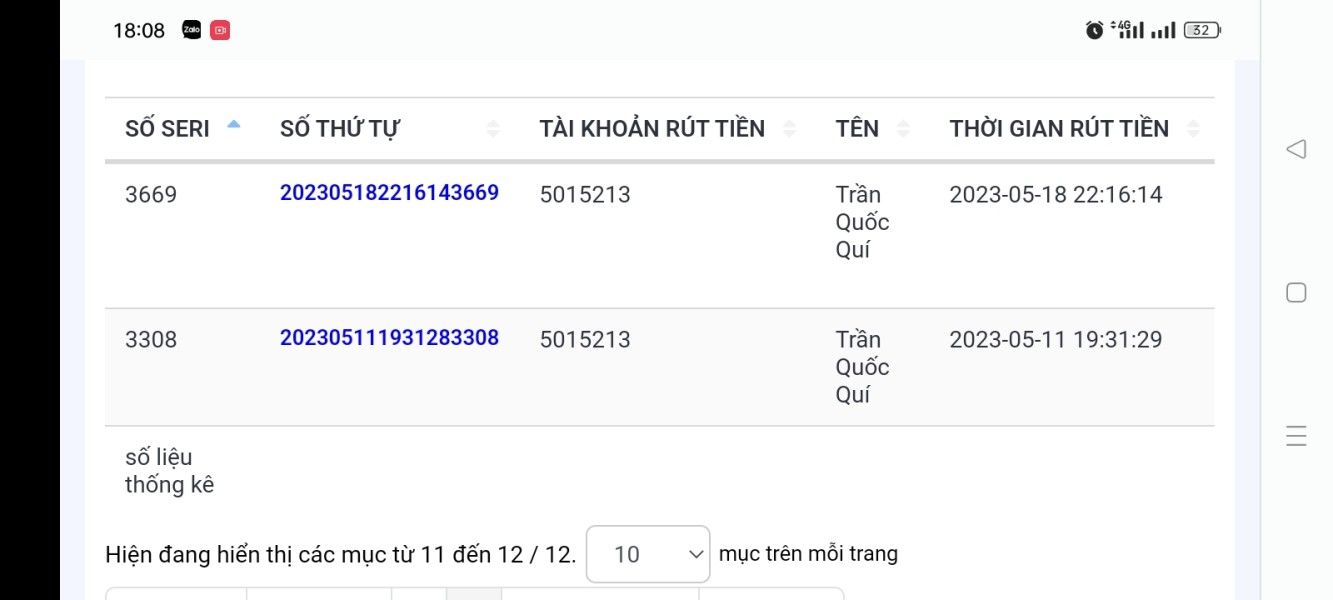Viewport: 1333px width, 600px height.
Task: Sort the SỐ THỨ TỰ column
Action: 492,128
